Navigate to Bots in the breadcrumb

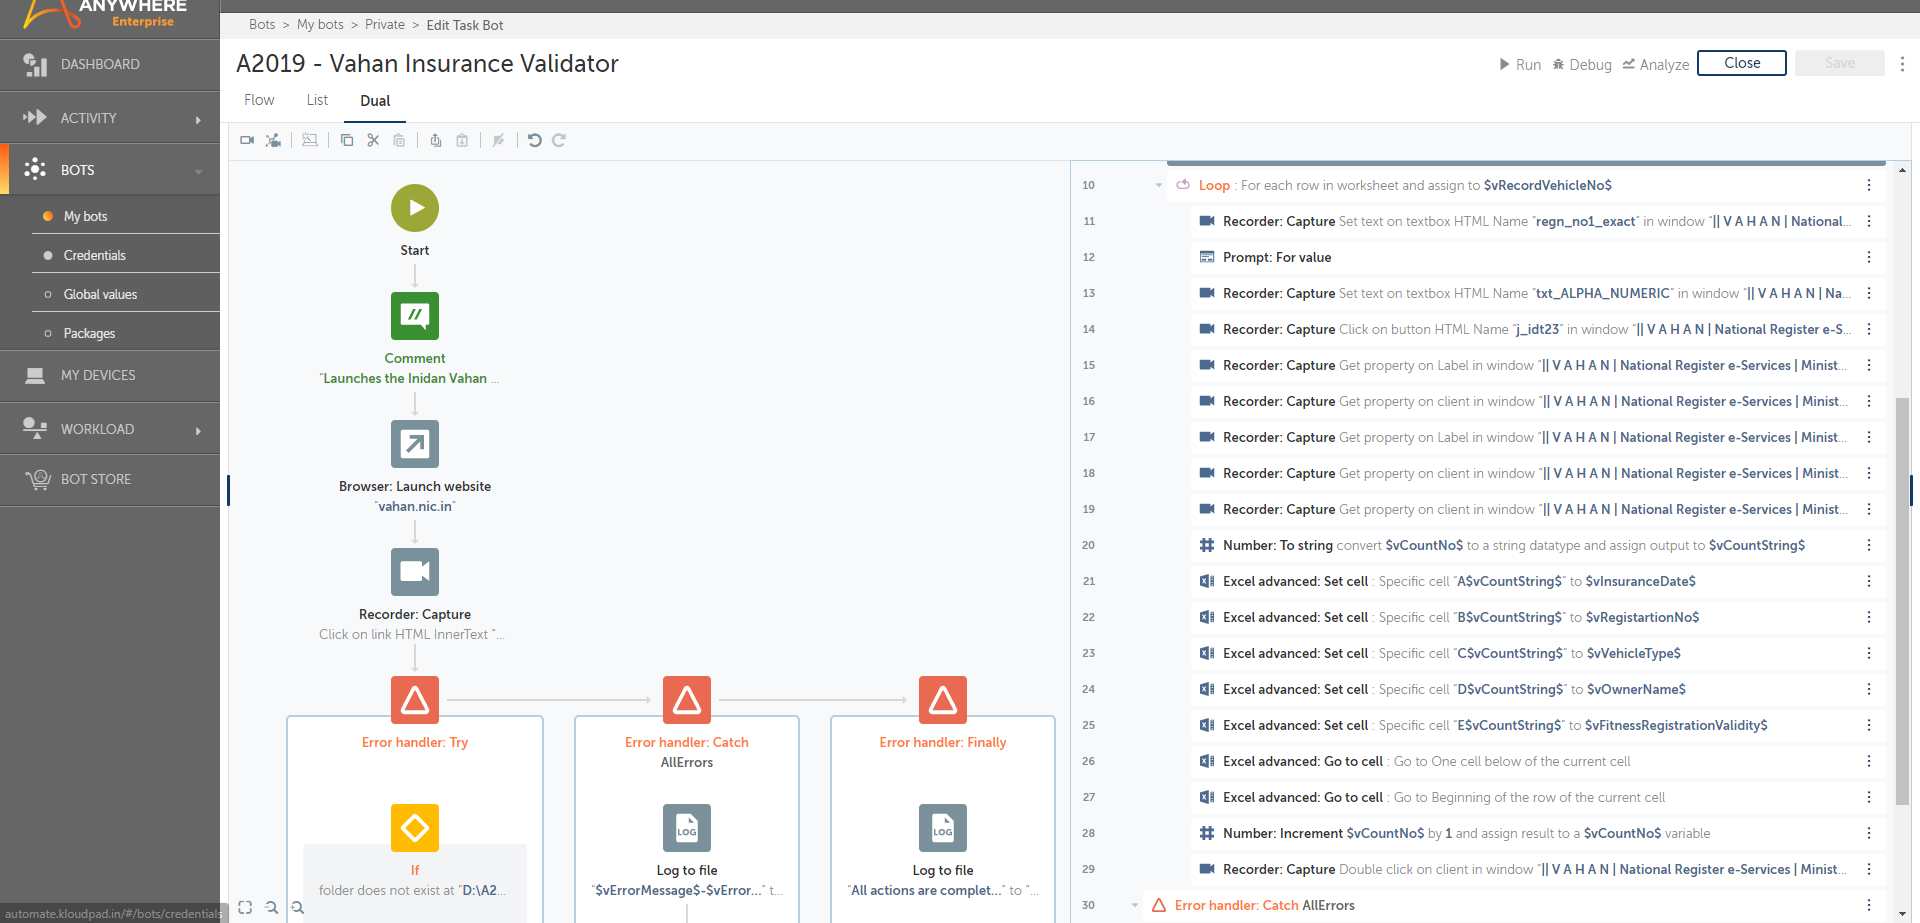pyautogui.click(x=262, y=25)
